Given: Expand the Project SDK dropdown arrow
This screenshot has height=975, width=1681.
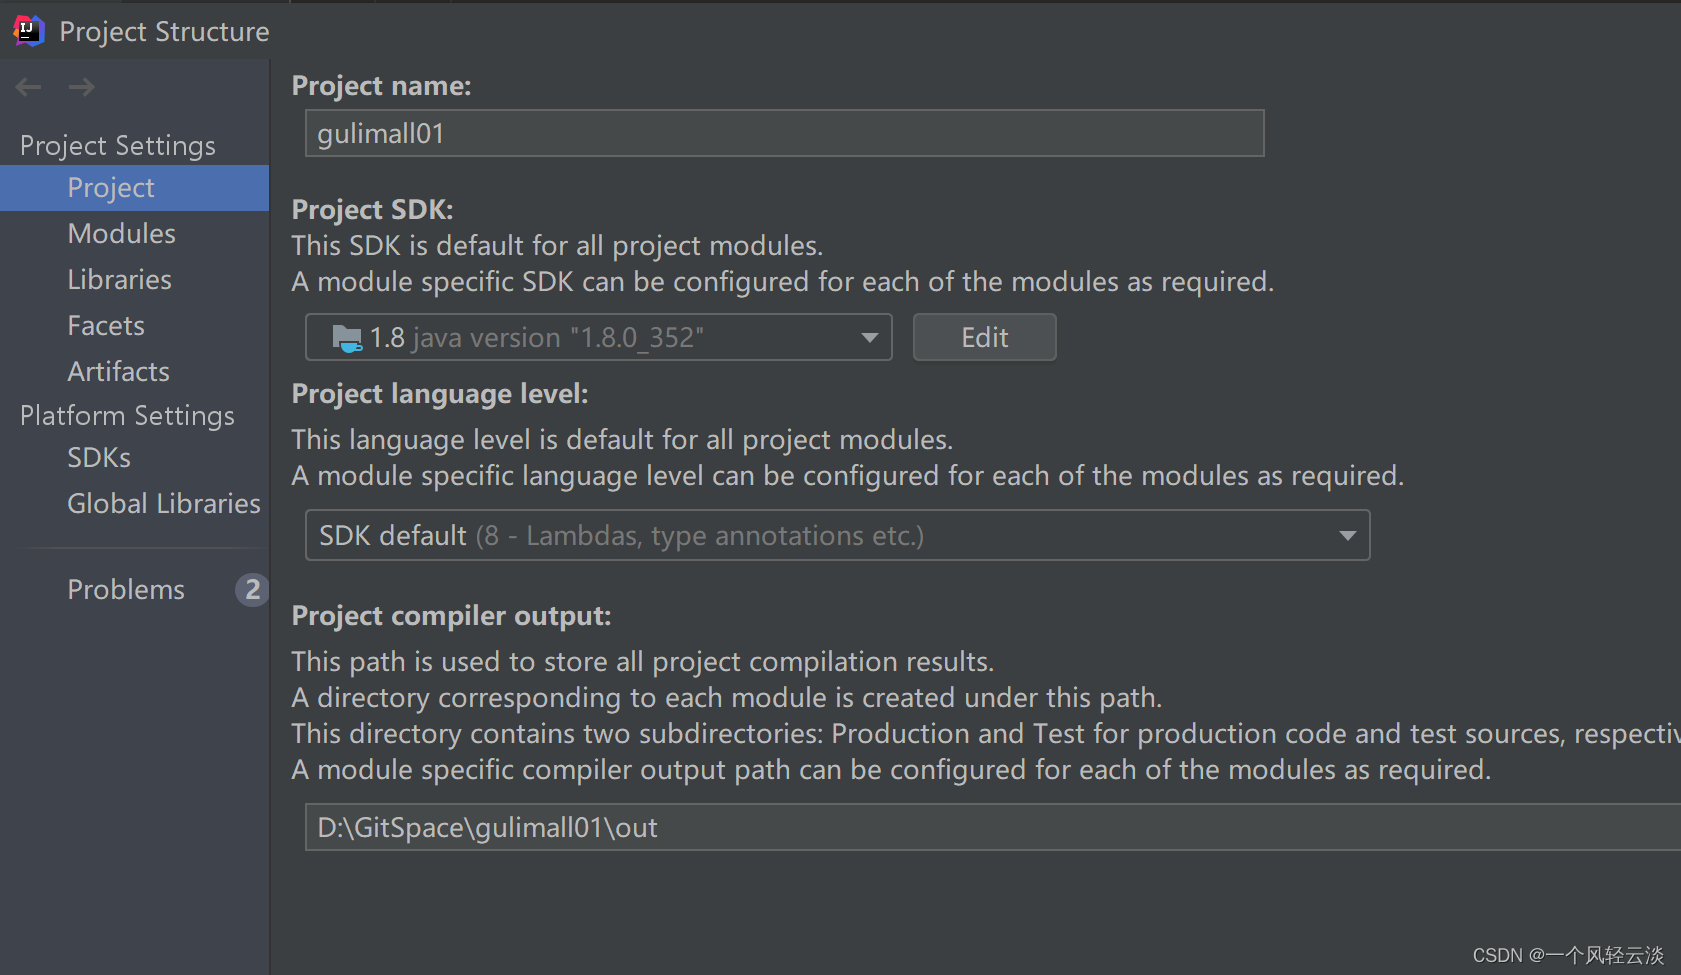Looking at the screenshot, I should tap(869, 338).
